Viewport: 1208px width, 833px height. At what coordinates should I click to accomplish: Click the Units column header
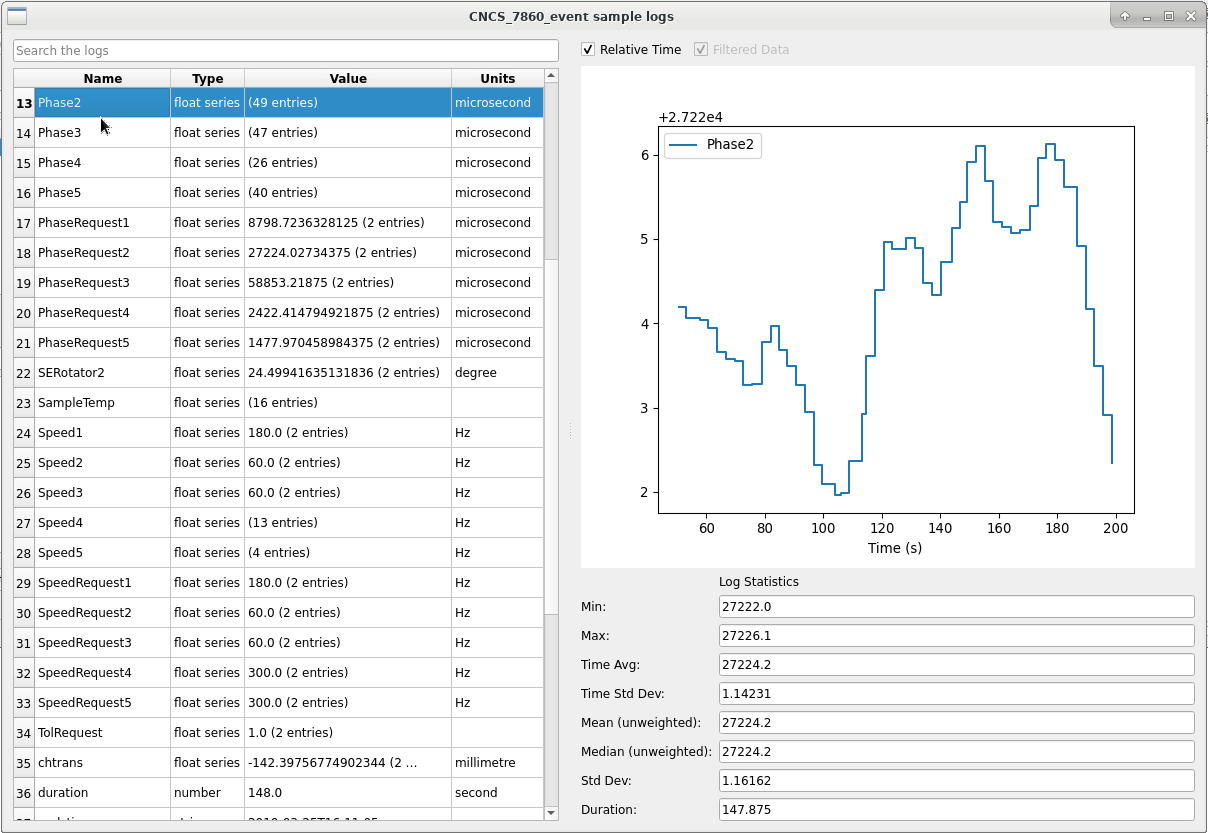pos(497,78)
